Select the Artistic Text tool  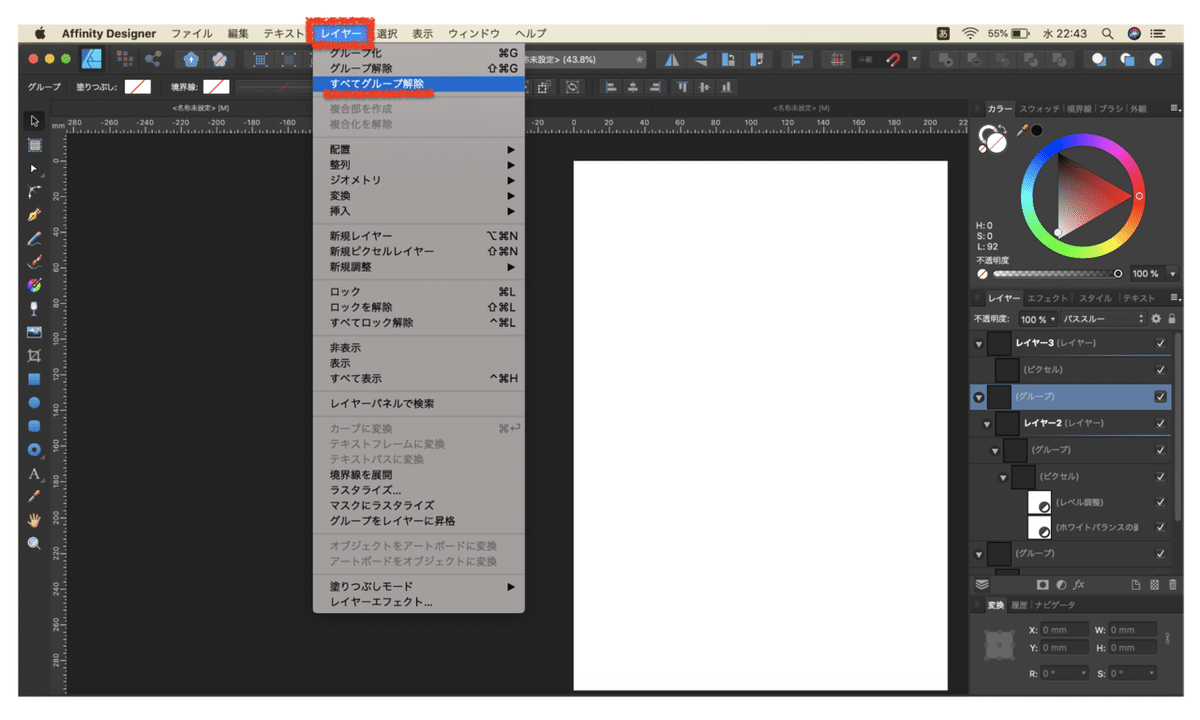click(x=34, y=473)
